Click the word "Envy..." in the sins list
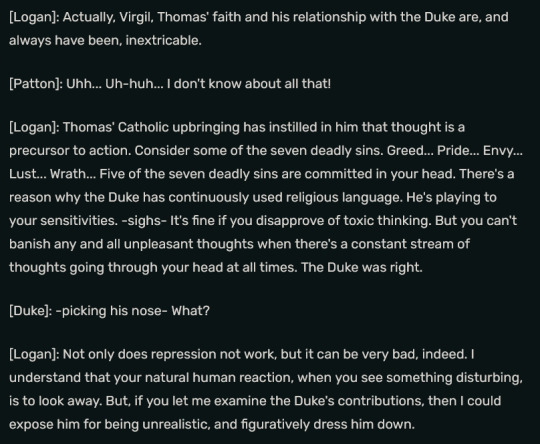 503,151
